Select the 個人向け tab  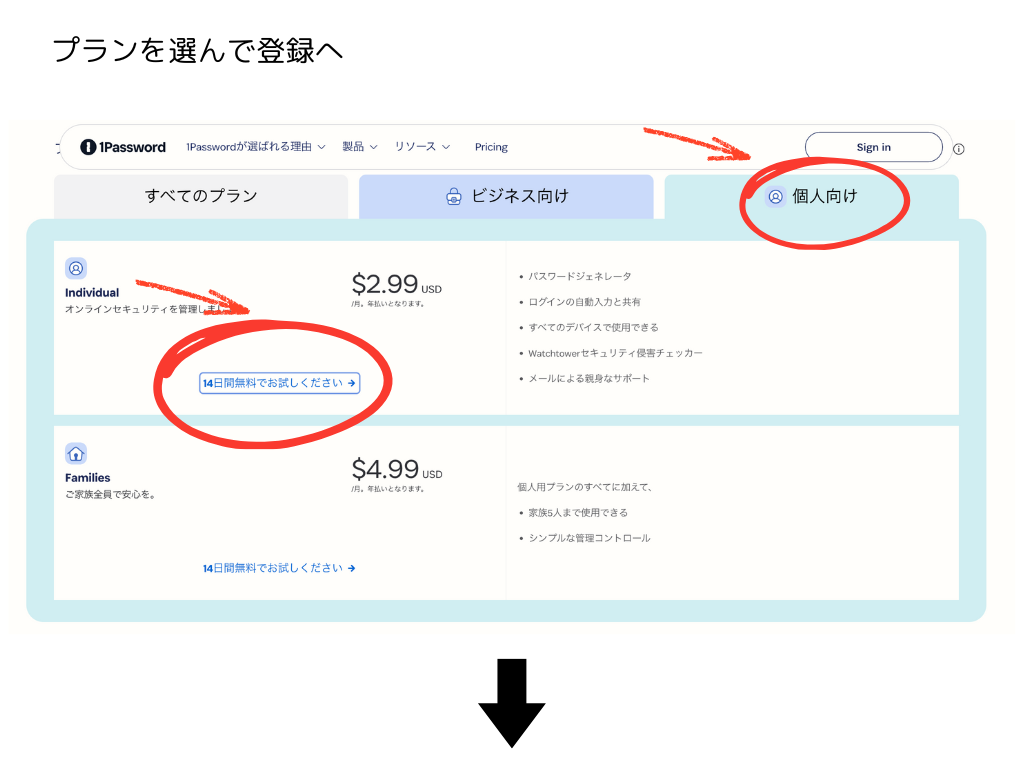point(812,196)
